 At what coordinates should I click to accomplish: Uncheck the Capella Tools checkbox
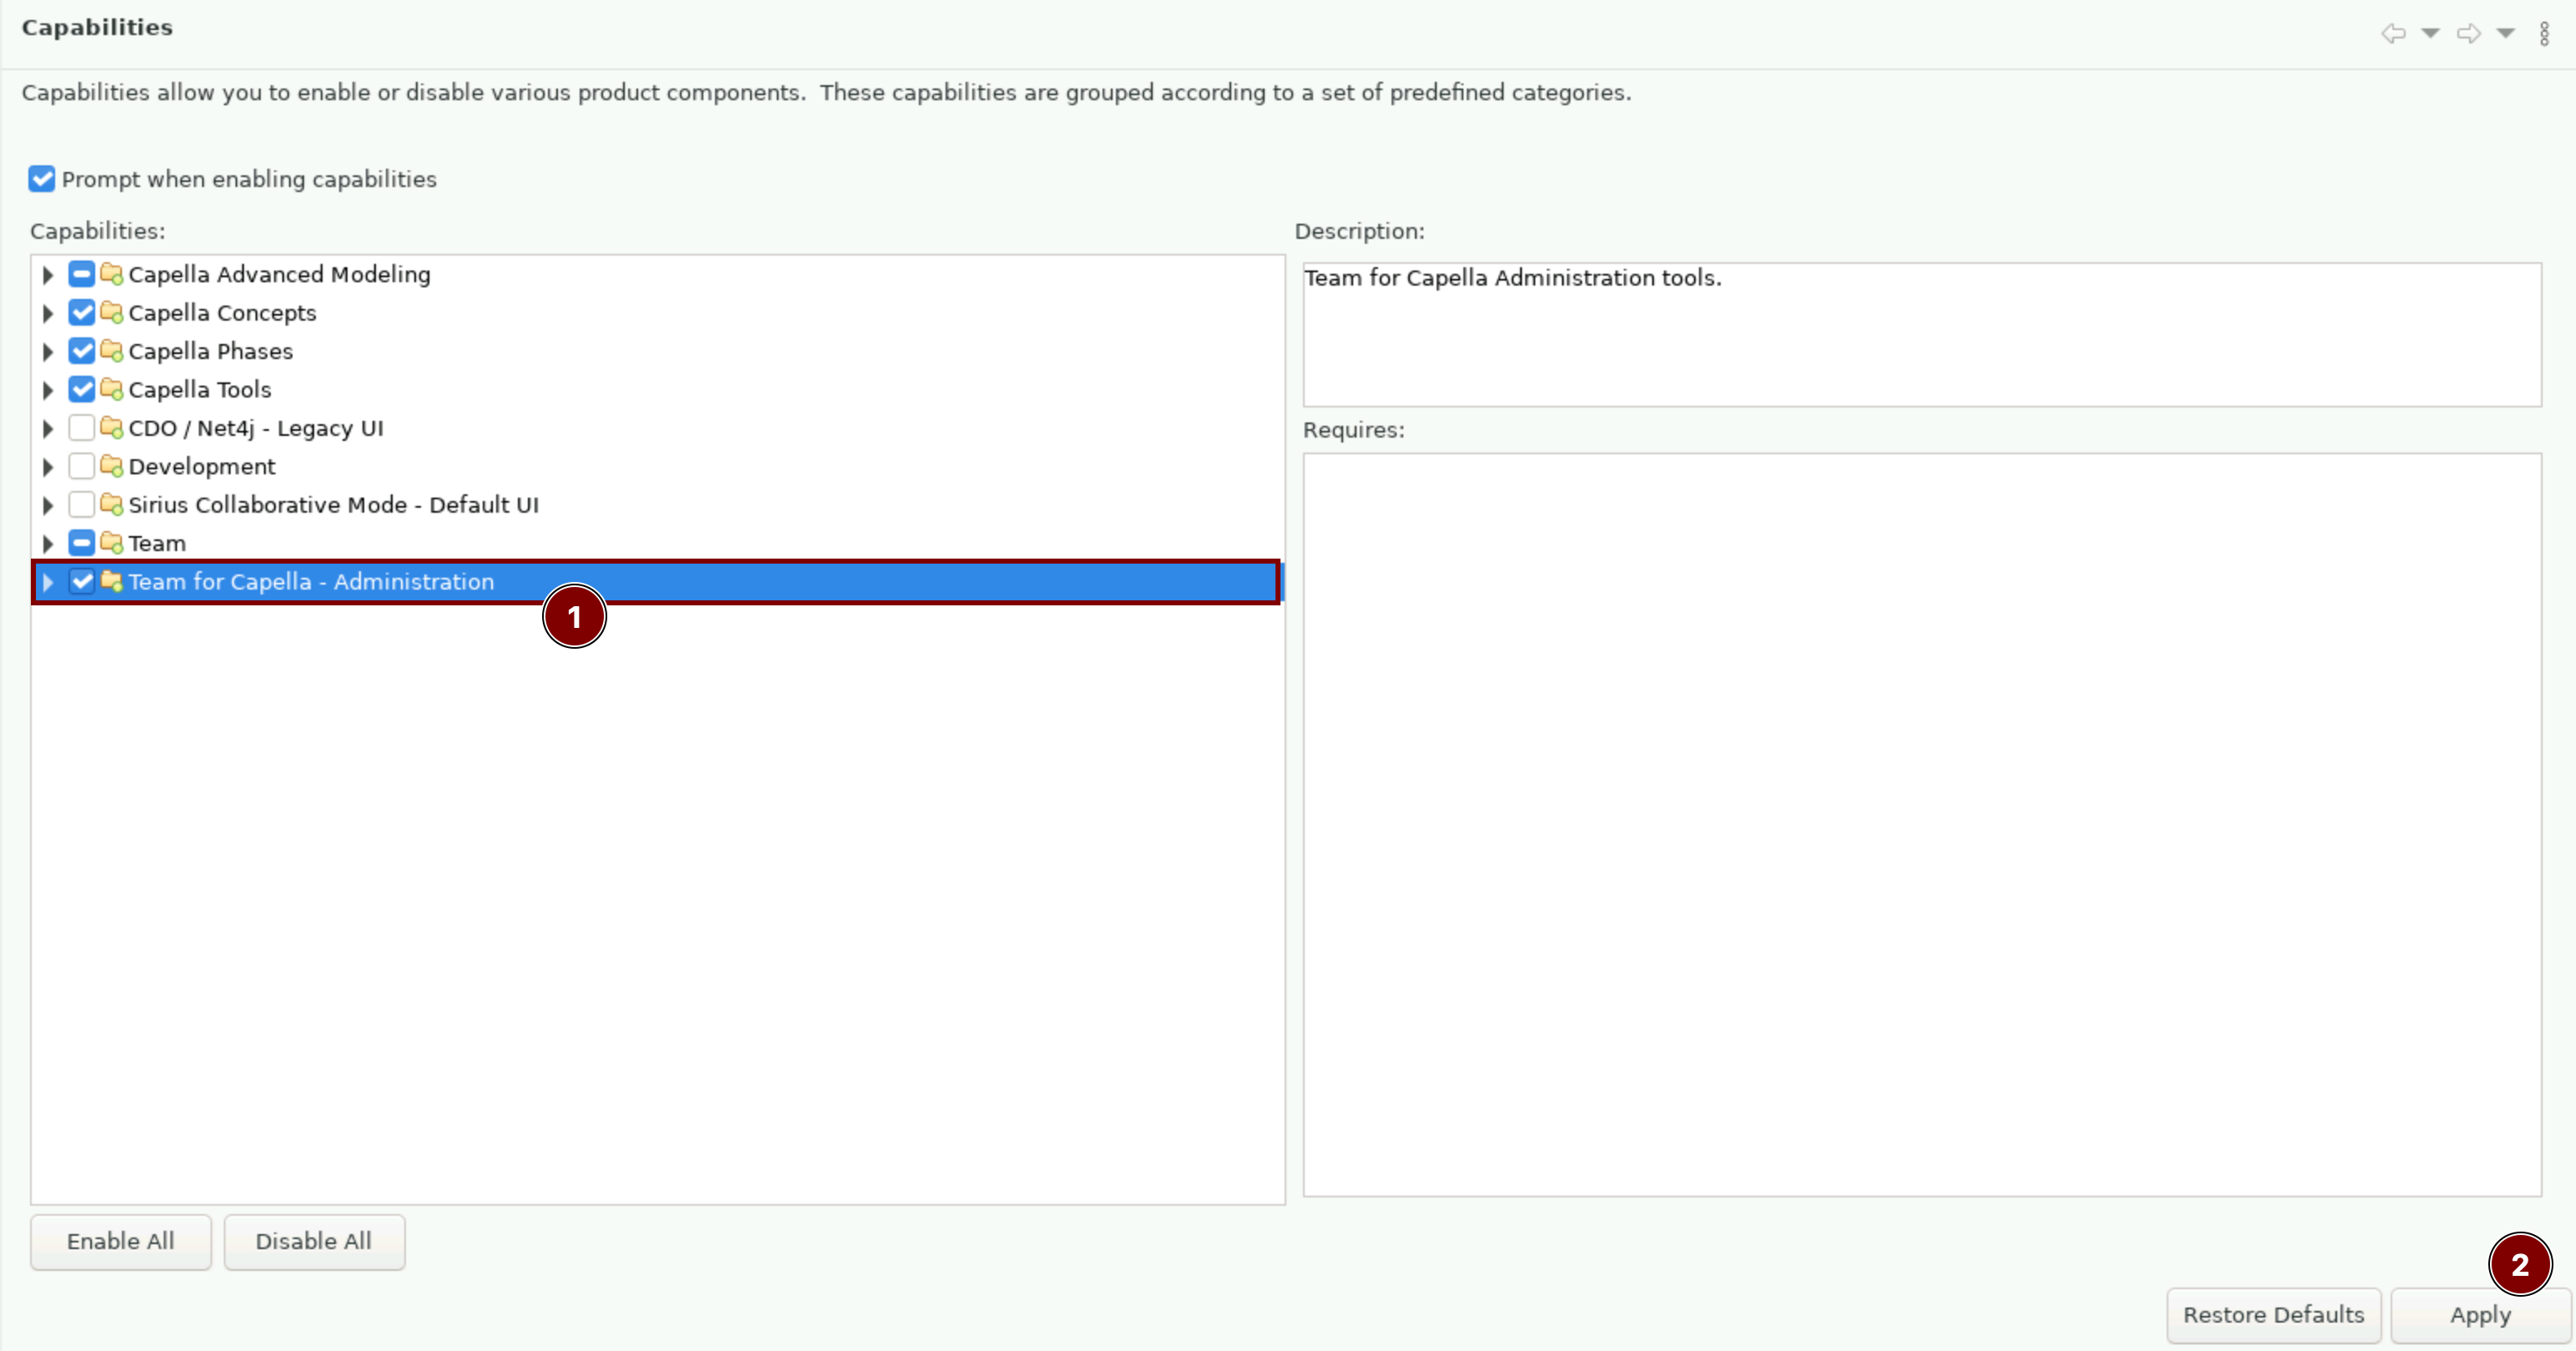click(x=82, y=389)
